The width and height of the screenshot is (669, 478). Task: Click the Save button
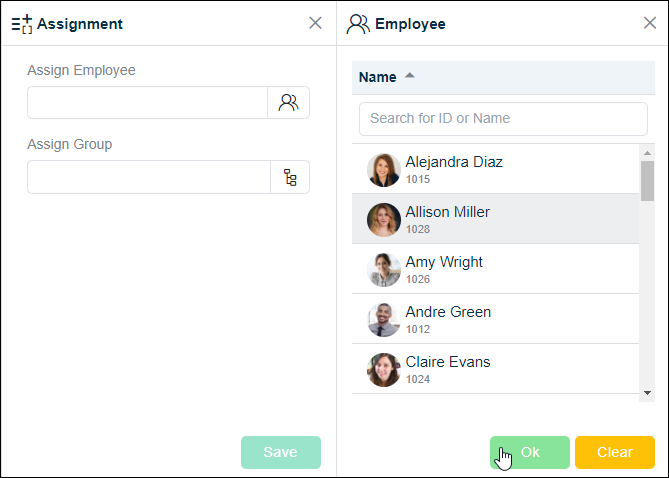coord(281,452)
